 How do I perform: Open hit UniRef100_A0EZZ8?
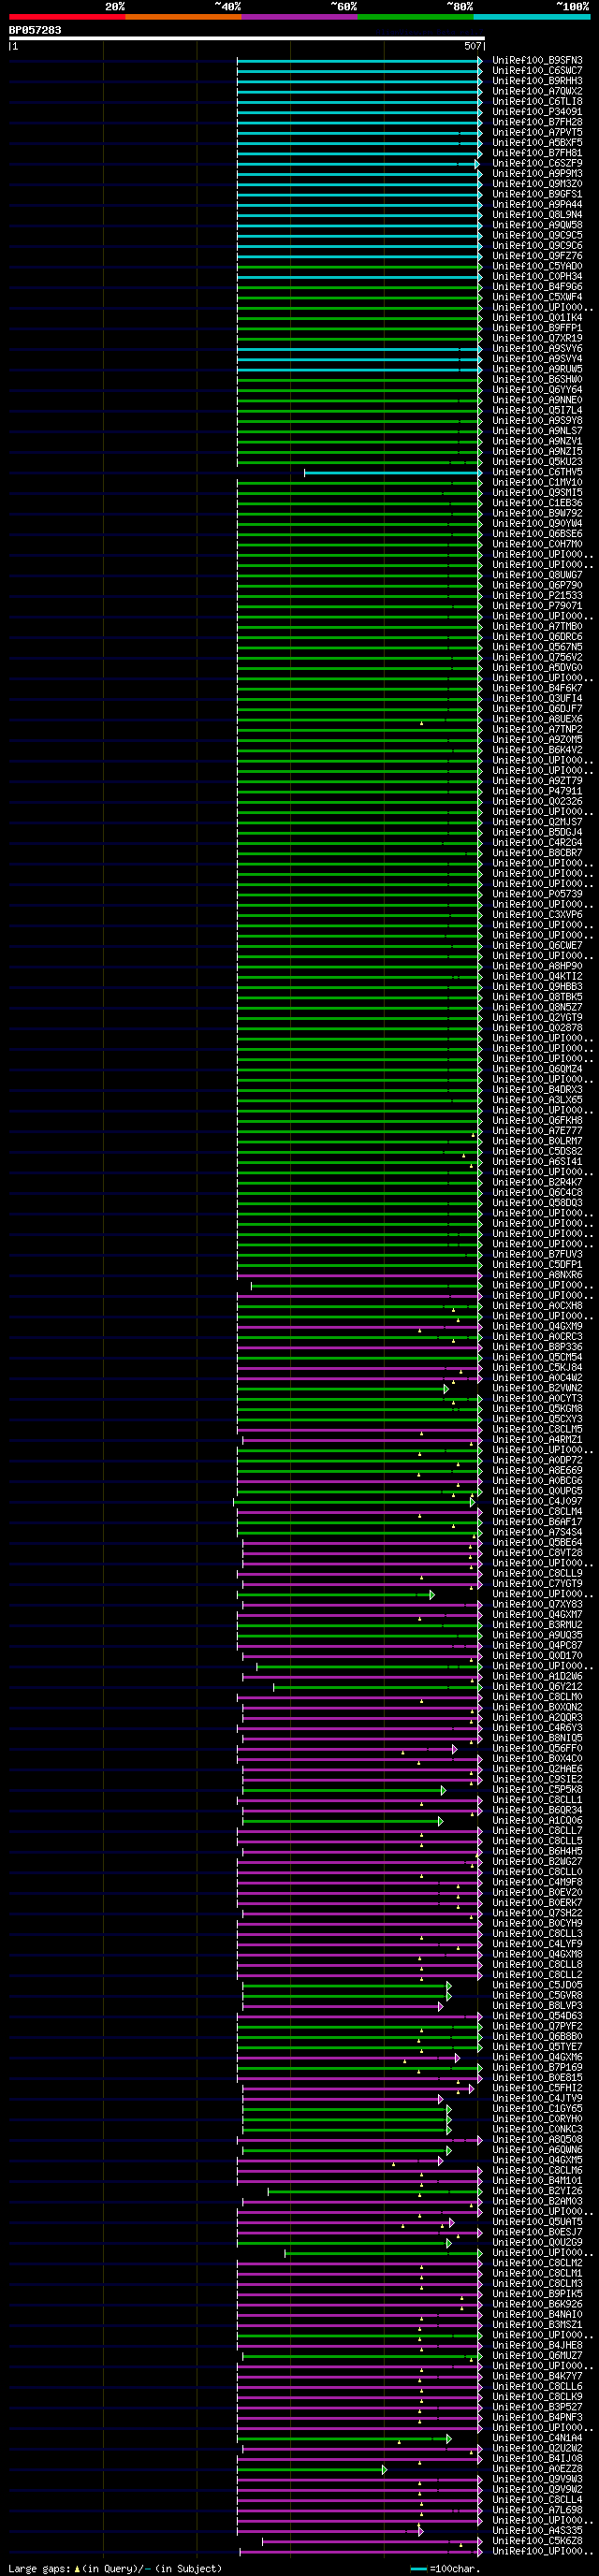537,2469
